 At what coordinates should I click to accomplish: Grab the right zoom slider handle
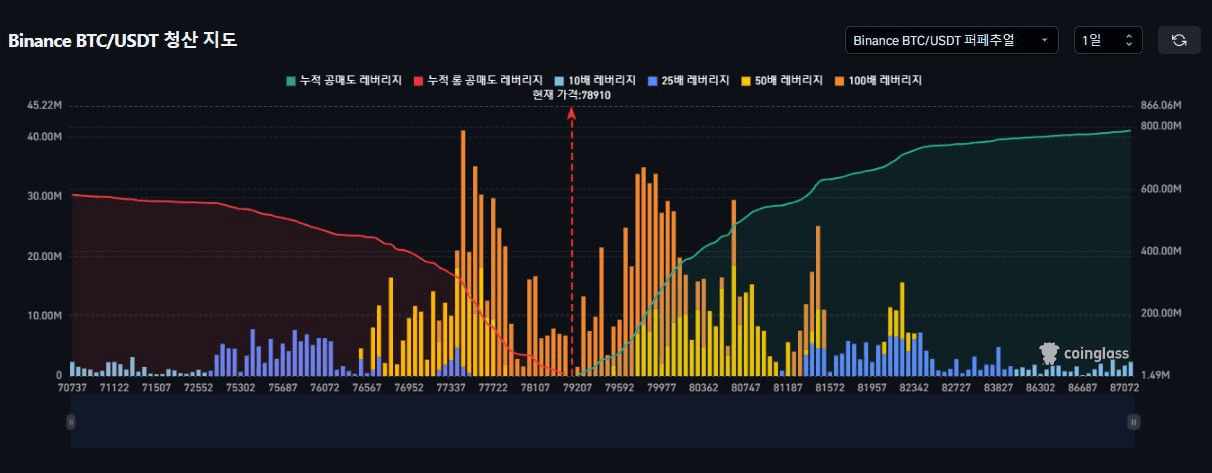click(x=1134, y=422)
